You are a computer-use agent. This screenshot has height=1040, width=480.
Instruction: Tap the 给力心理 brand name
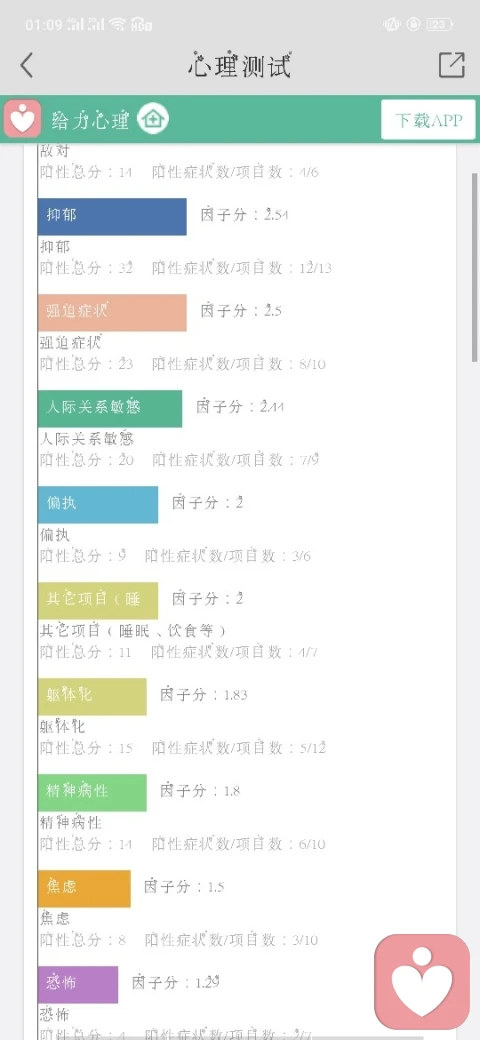tap(90, 121)
